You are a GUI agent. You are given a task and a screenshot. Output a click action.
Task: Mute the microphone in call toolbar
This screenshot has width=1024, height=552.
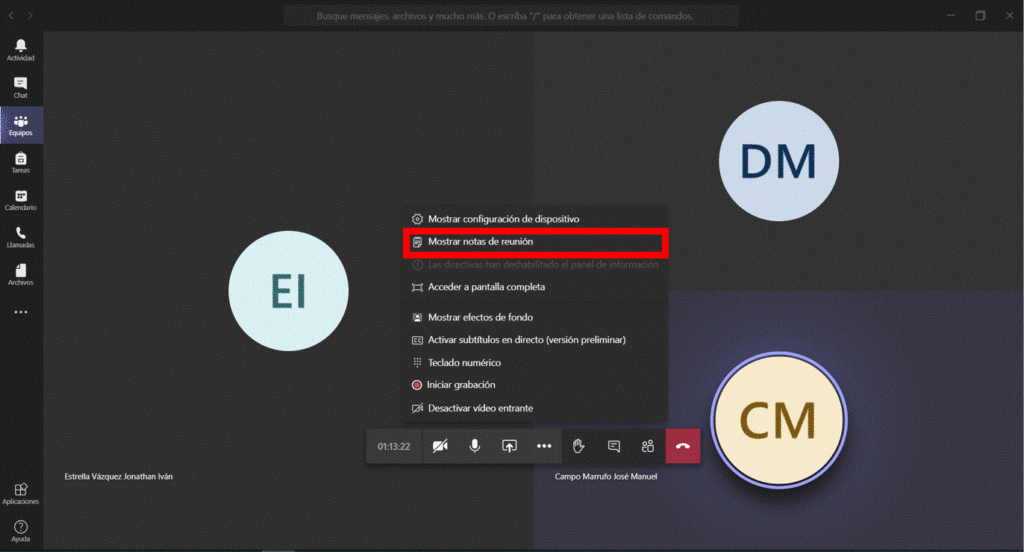(x=475, y=446)
